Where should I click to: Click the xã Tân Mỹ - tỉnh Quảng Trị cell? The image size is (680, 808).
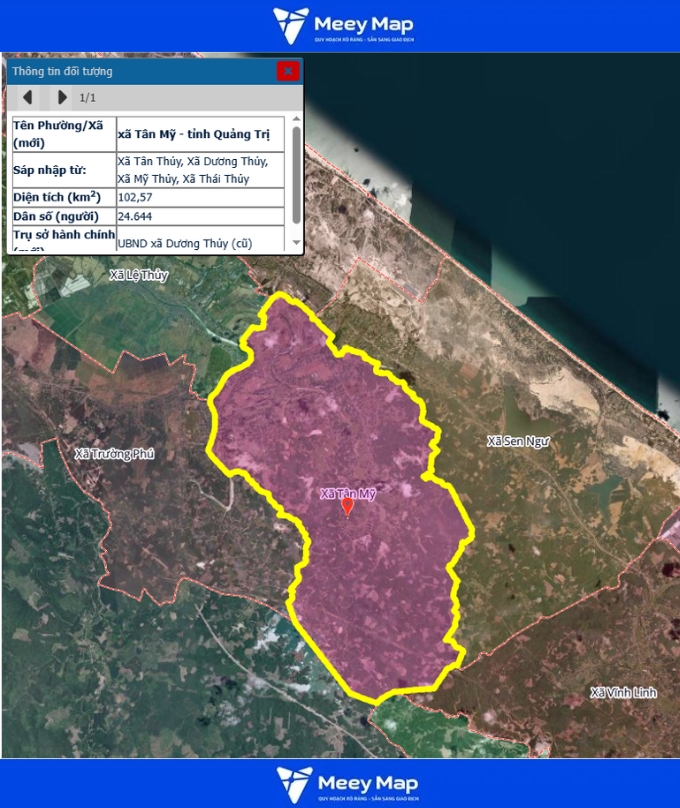(200, 135)
